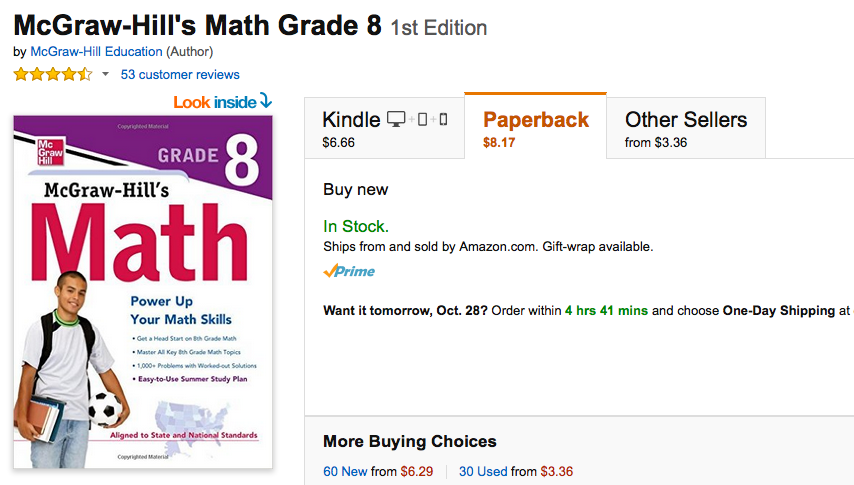Click the star rating icons
This screenshot has height=485, width=854.
53,74
